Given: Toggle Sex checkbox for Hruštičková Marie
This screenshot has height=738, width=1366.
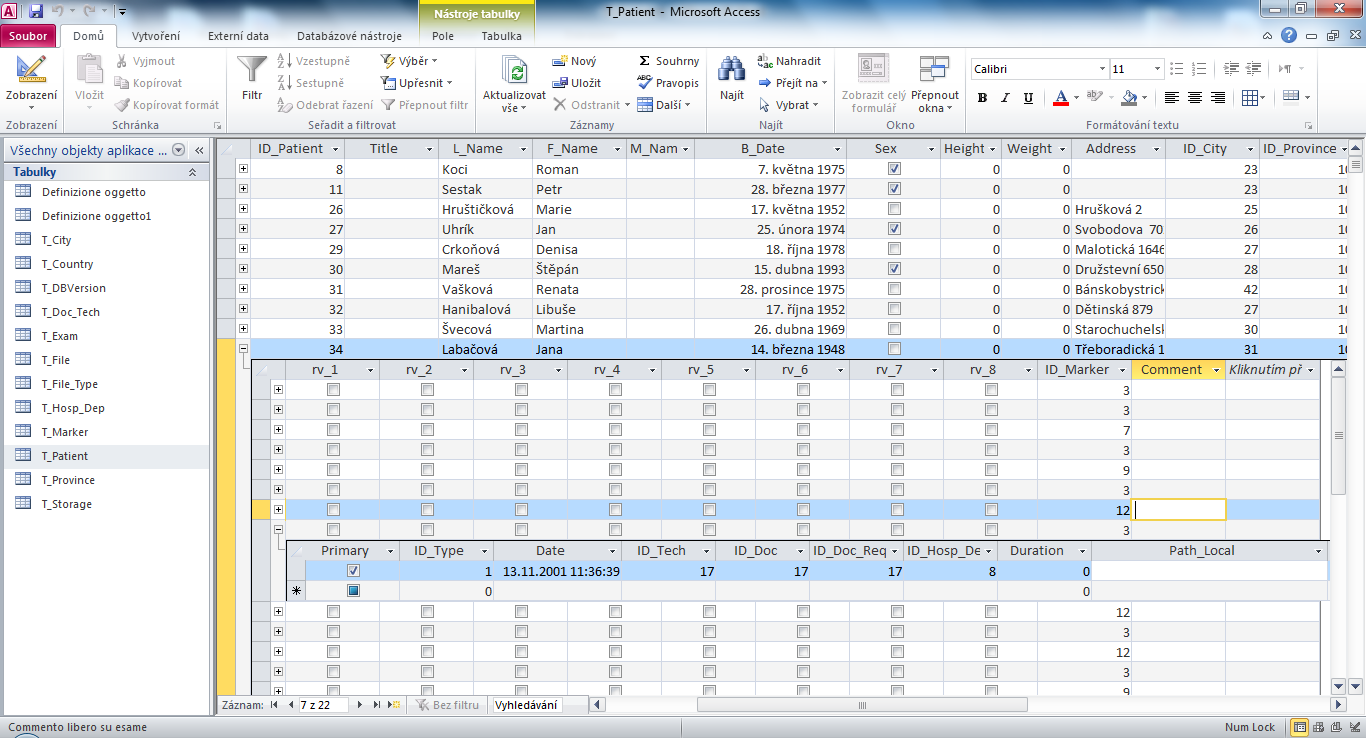Looking at the screenshot, I should pyautogui.click(x=894, y=209).
